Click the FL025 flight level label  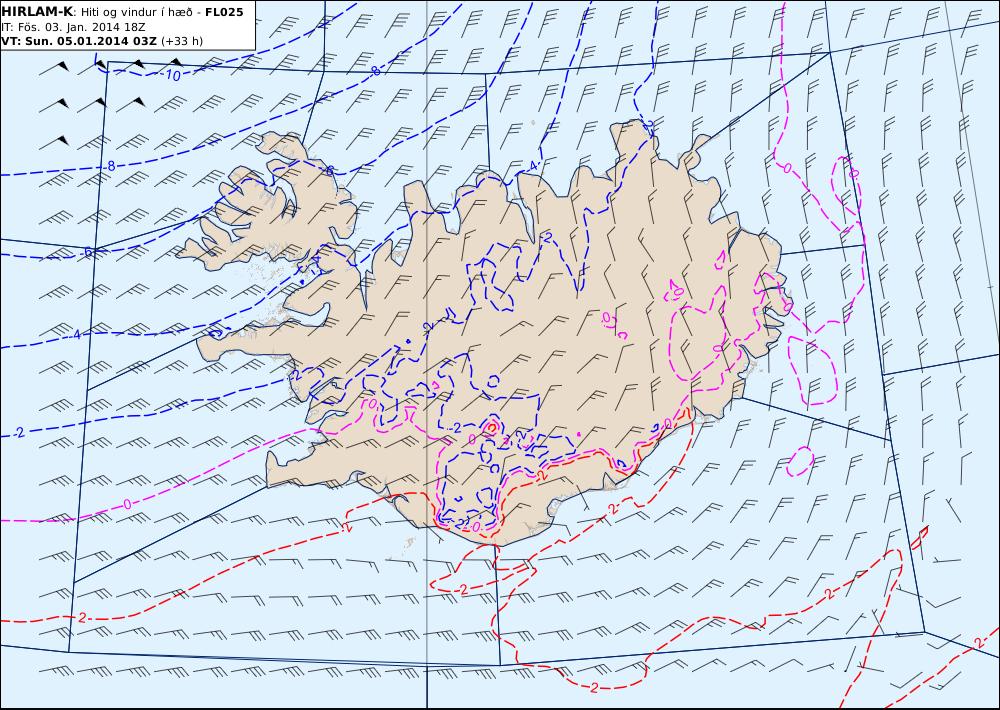click(224, 11)
